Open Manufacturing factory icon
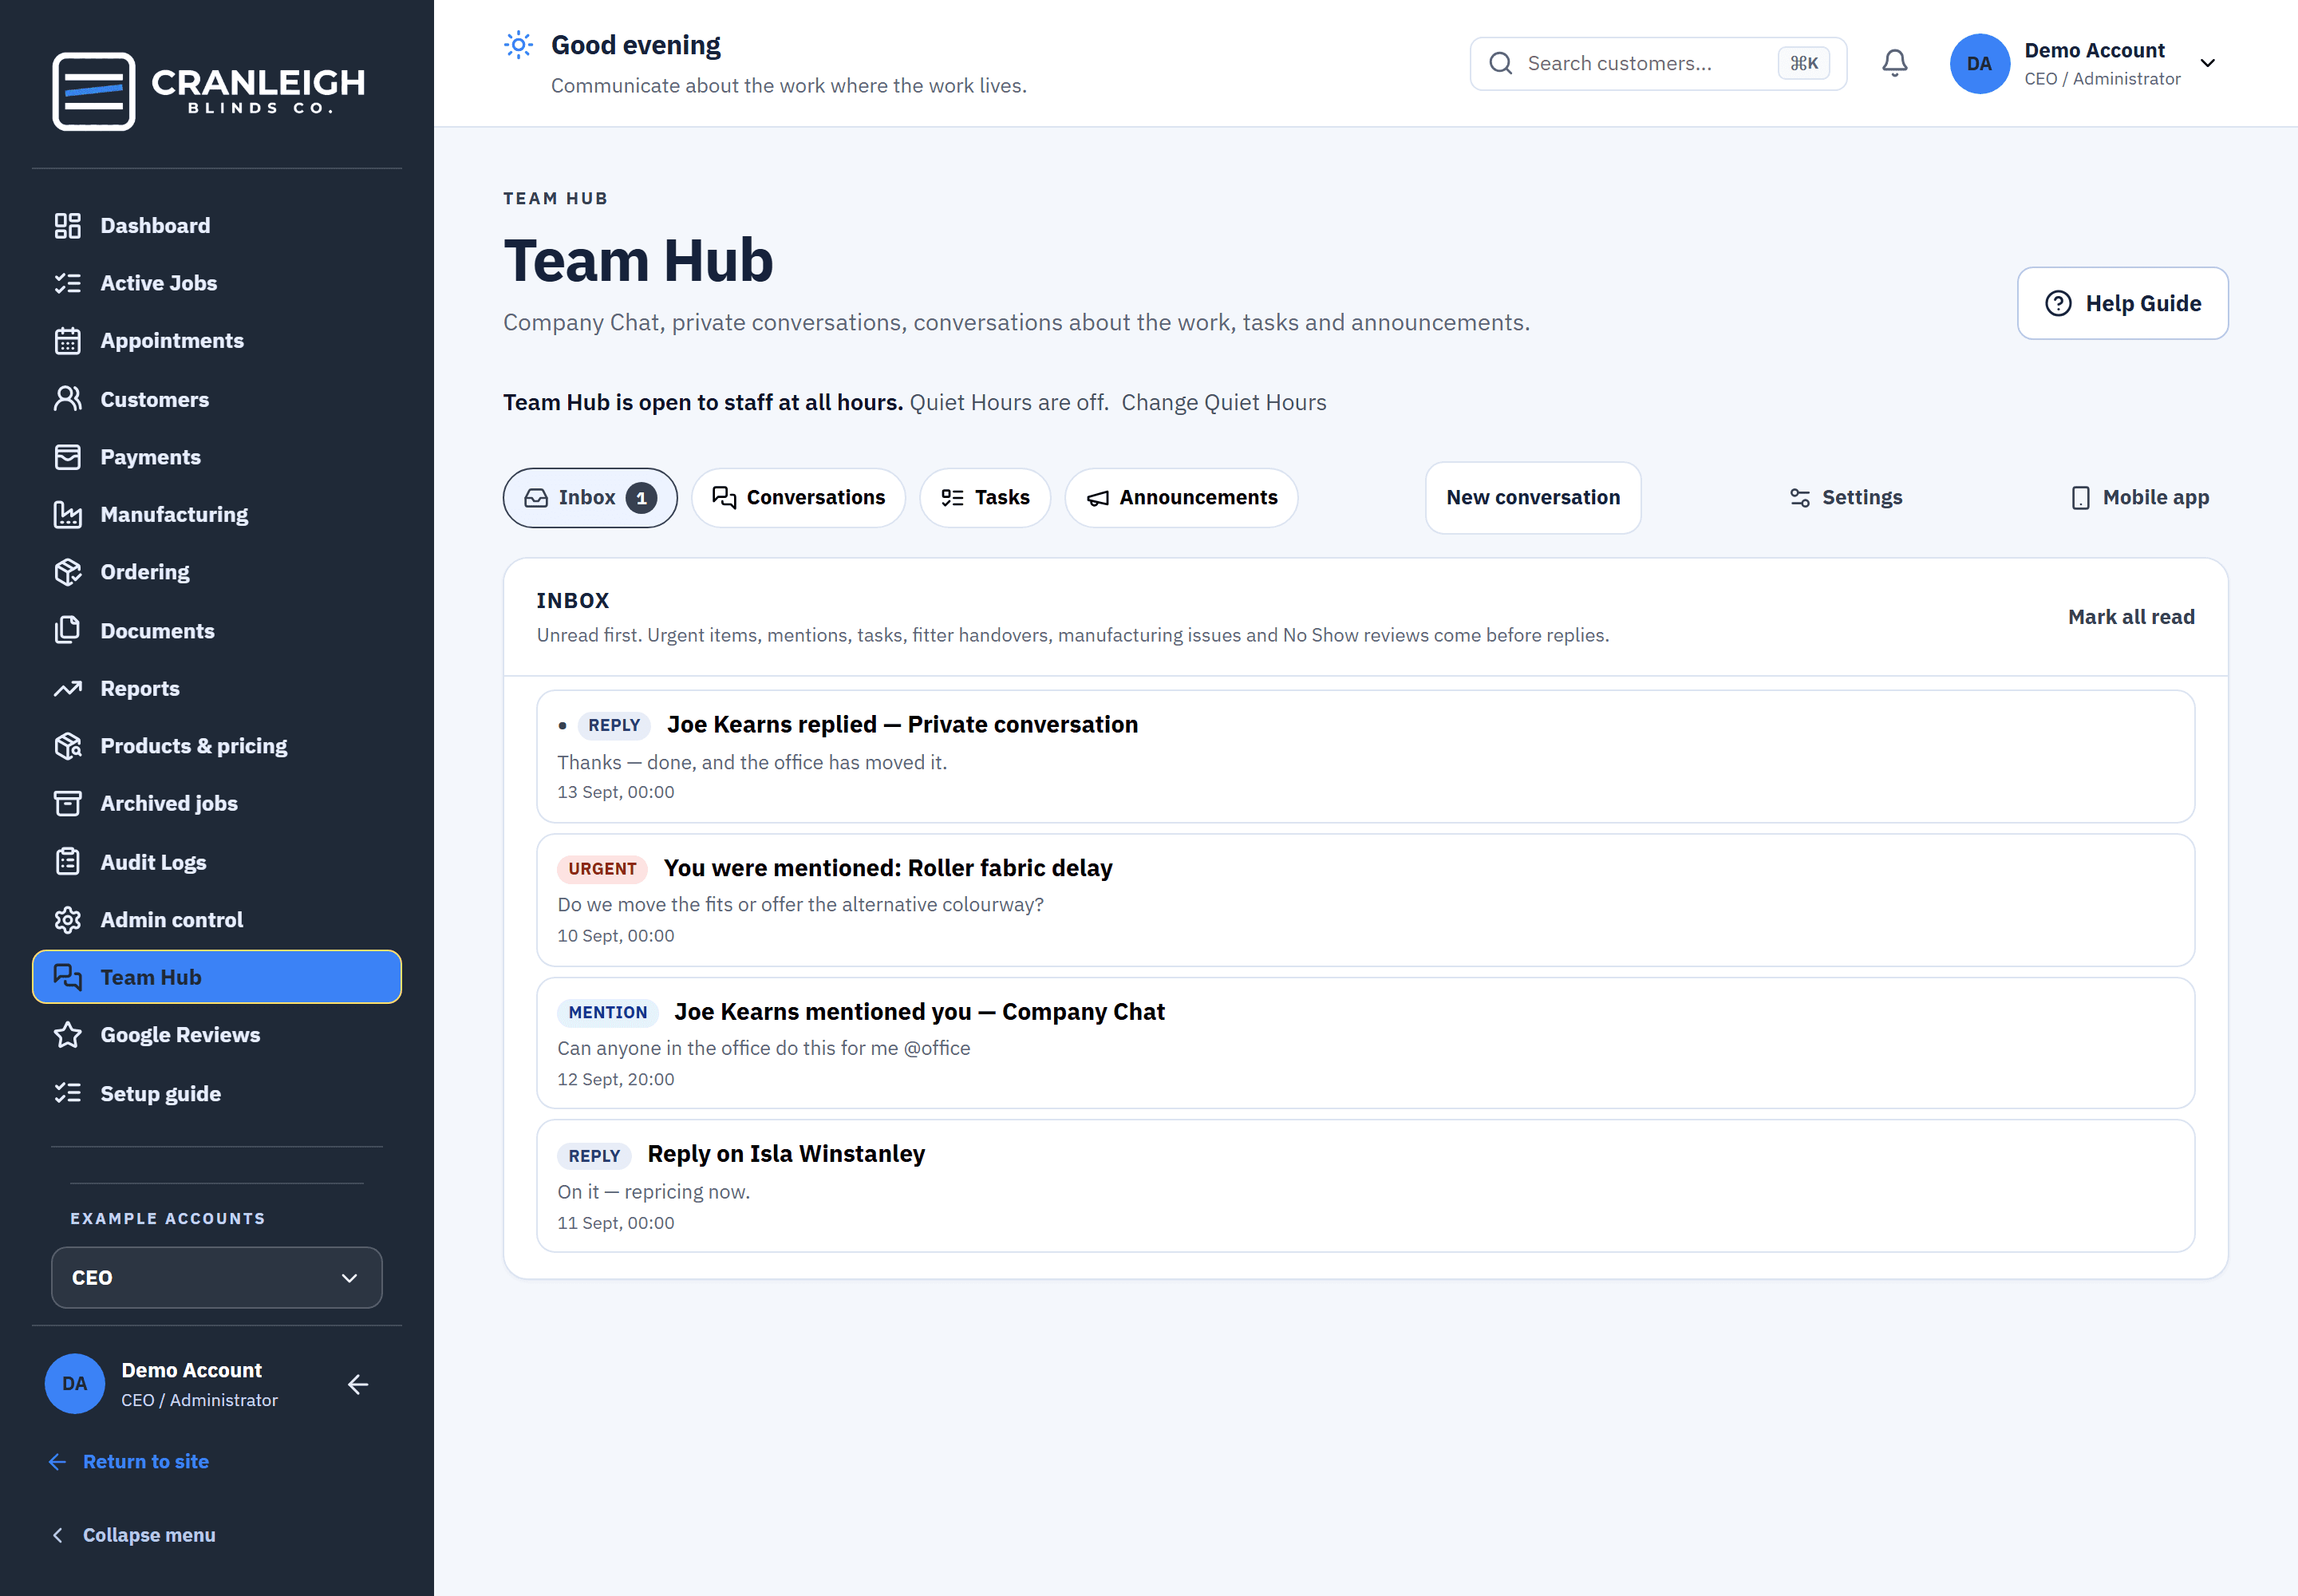Image resolution: width=2298 pixels, height=1596 pixels. [67, 514]
